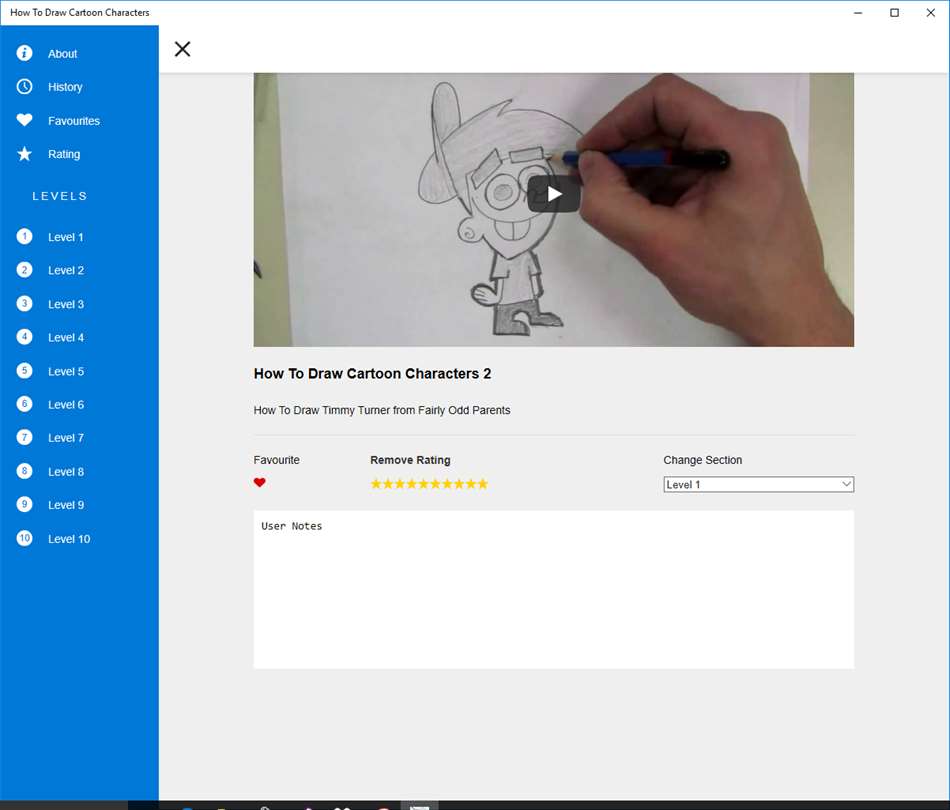Viewport: 950px width, 810px height.
Task: Click the Timmy Turner description text
Action: (382, 410)
